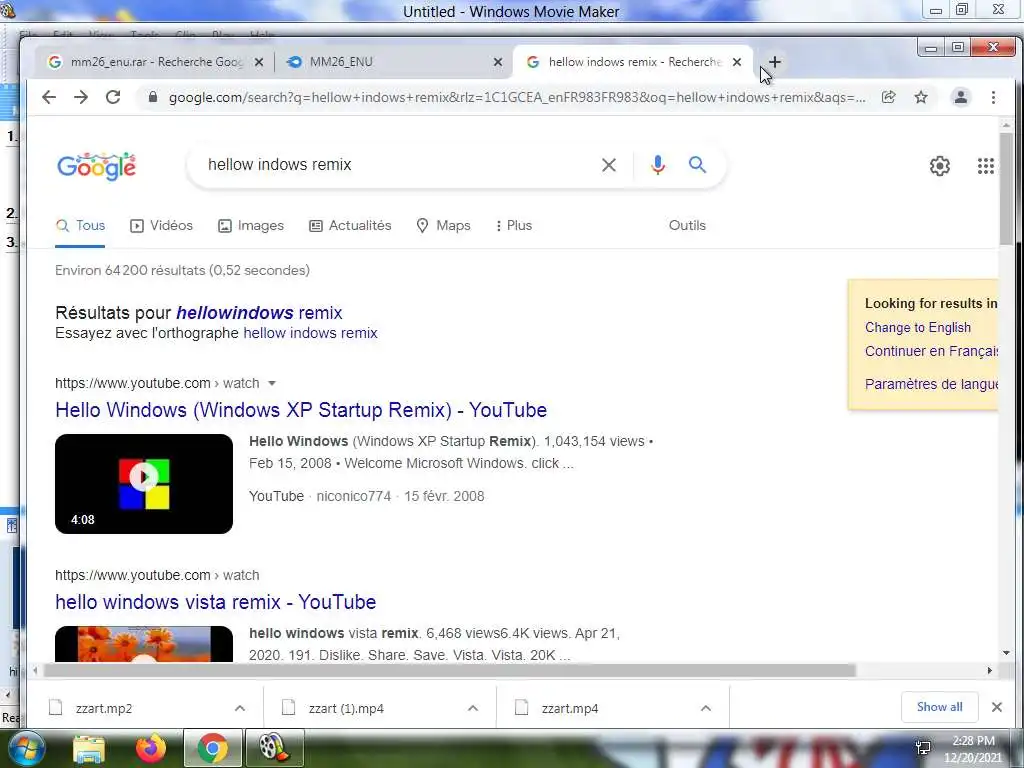
Task: Choose Change to English
Action: pyautogui.click(x=918, y=328)
